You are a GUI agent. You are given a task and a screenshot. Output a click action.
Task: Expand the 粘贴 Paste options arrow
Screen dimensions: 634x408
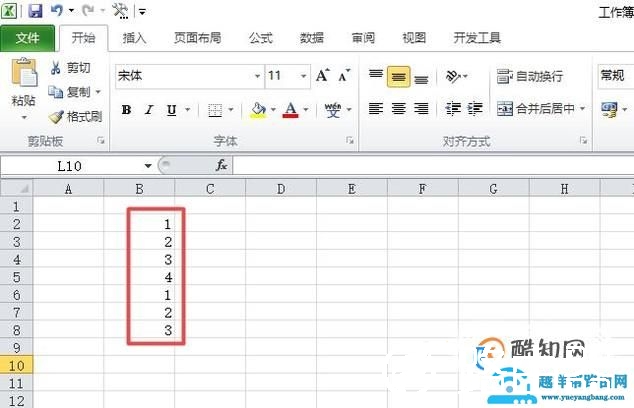coord(24,117)
